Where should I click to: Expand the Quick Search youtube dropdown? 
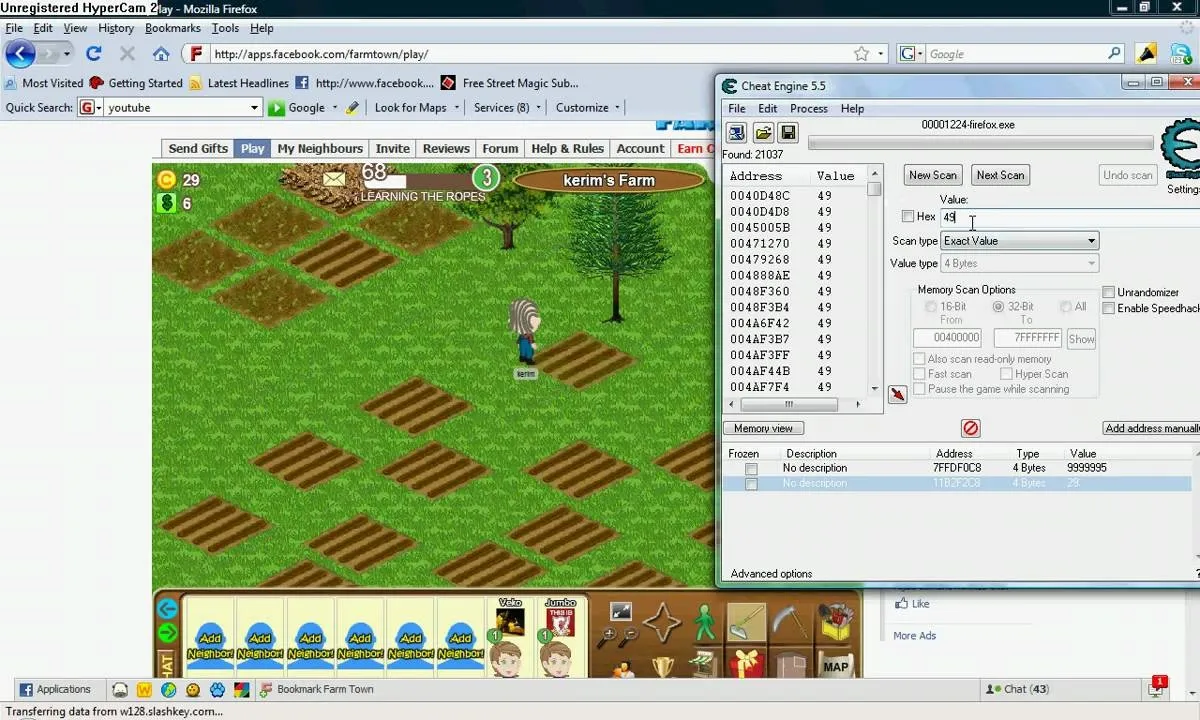254,107
